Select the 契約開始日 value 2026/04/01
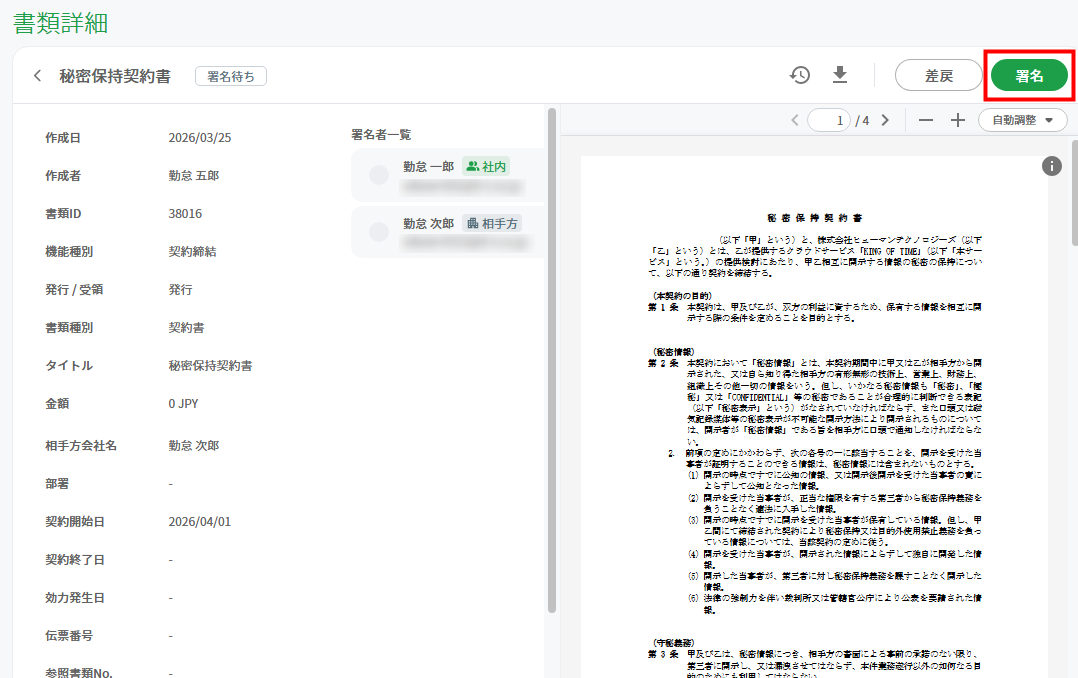This screenshot has height=678, width=1078. pos(199,522)
